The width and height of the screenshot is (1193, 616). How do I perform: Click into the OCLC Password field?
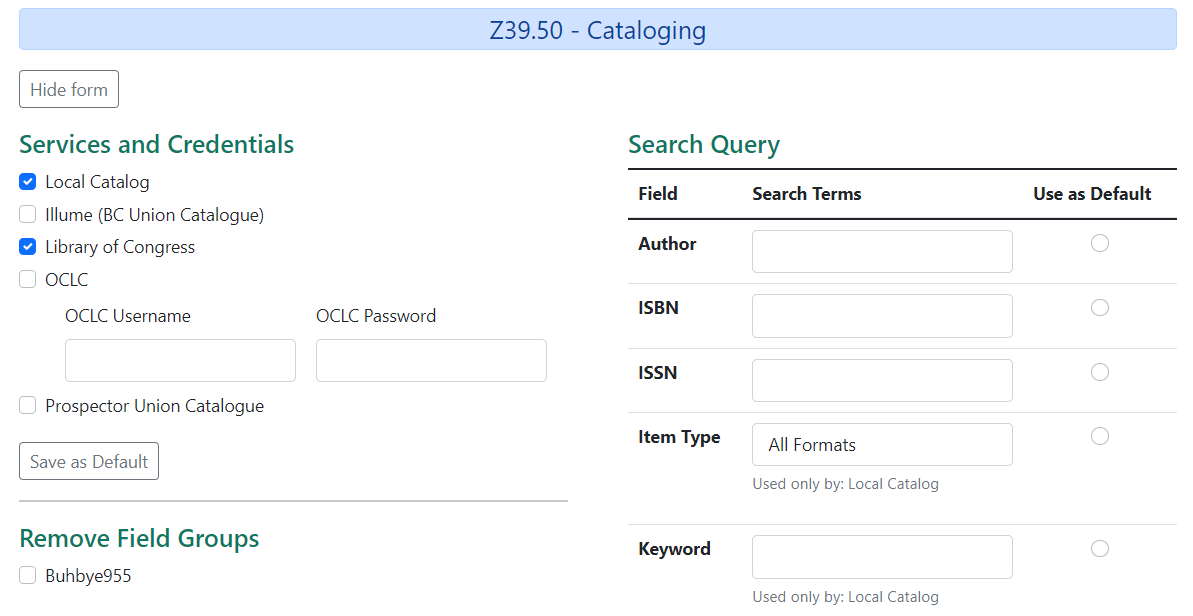[x=431, y=360]
